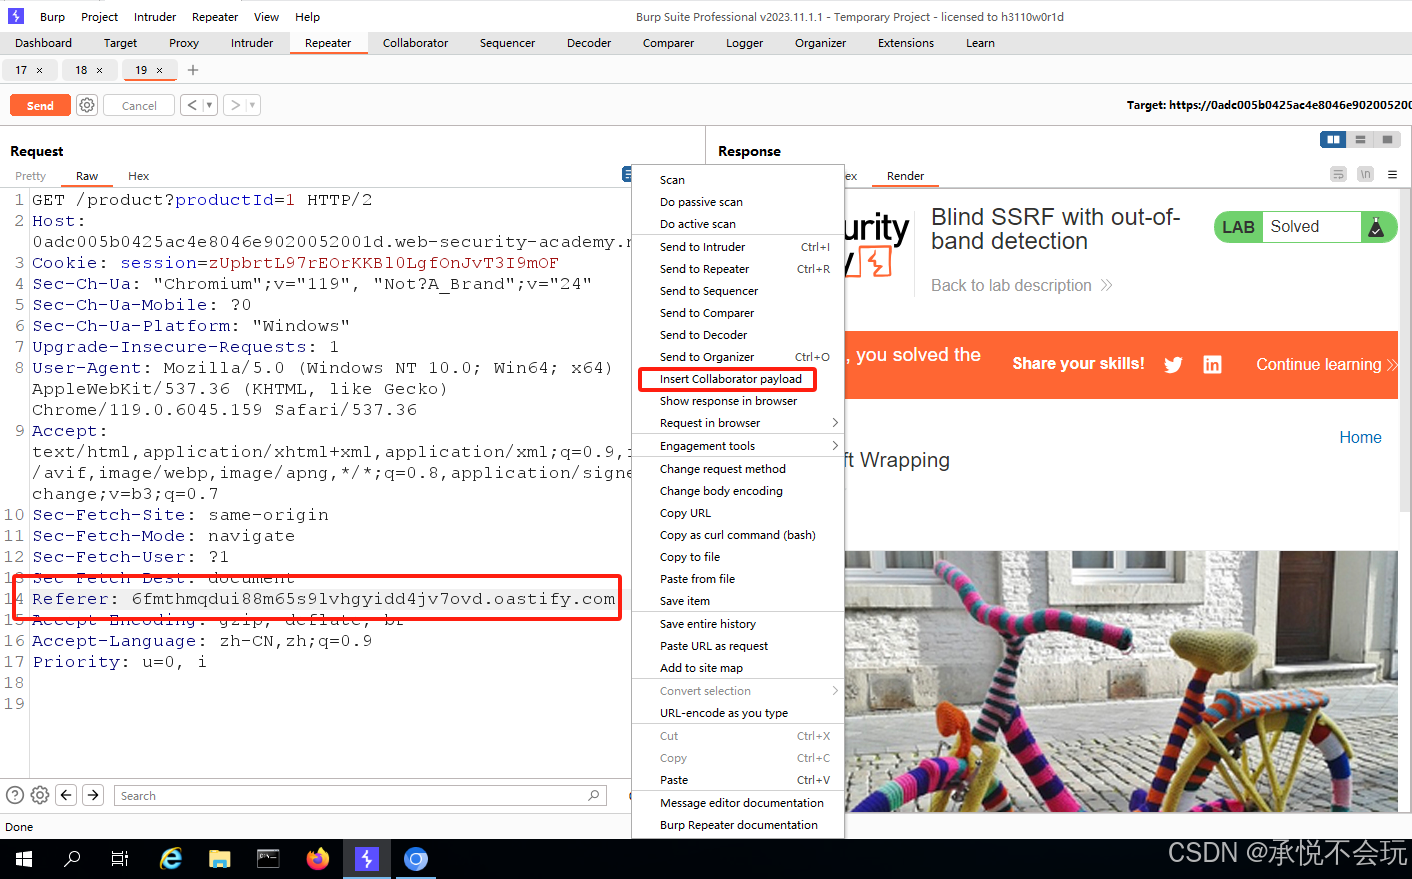Click the search help question mark icon
The image size is (1412, 879).
pos(15,795)
